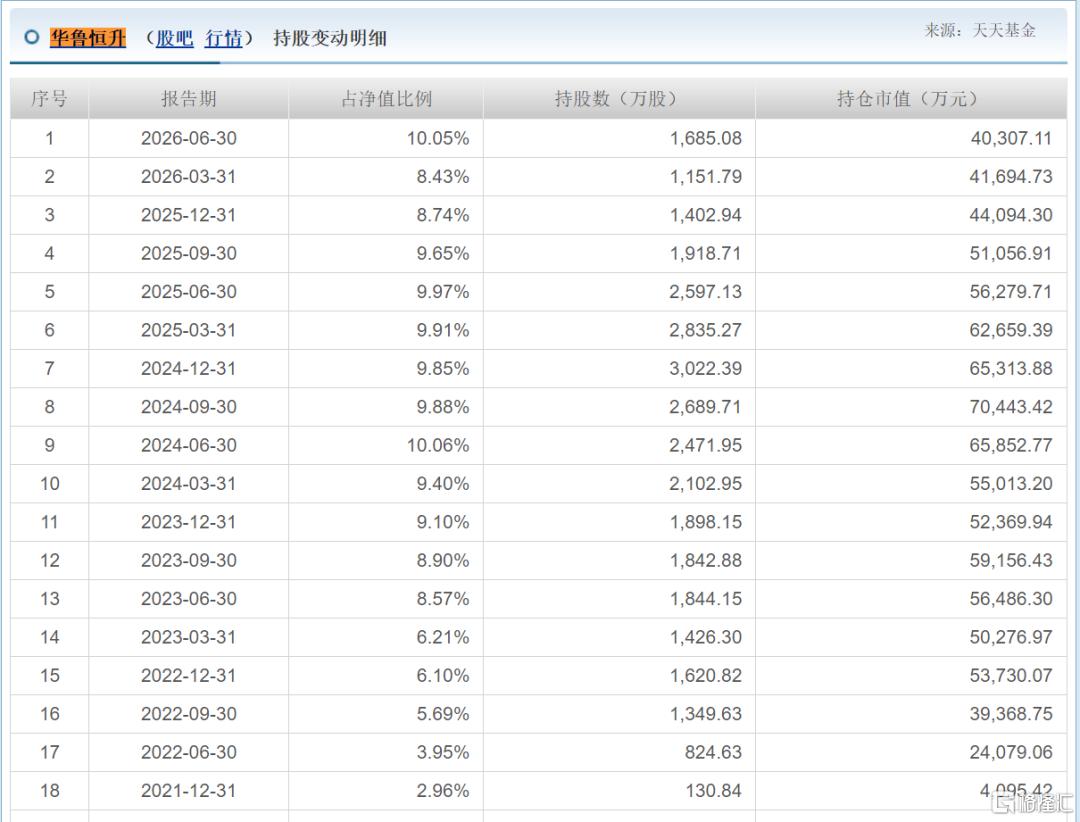The height and width of the screenshot is (822, 1080).
Task: Select the 10.05% net value ratio cell
Action: click(x=386, y=138)
